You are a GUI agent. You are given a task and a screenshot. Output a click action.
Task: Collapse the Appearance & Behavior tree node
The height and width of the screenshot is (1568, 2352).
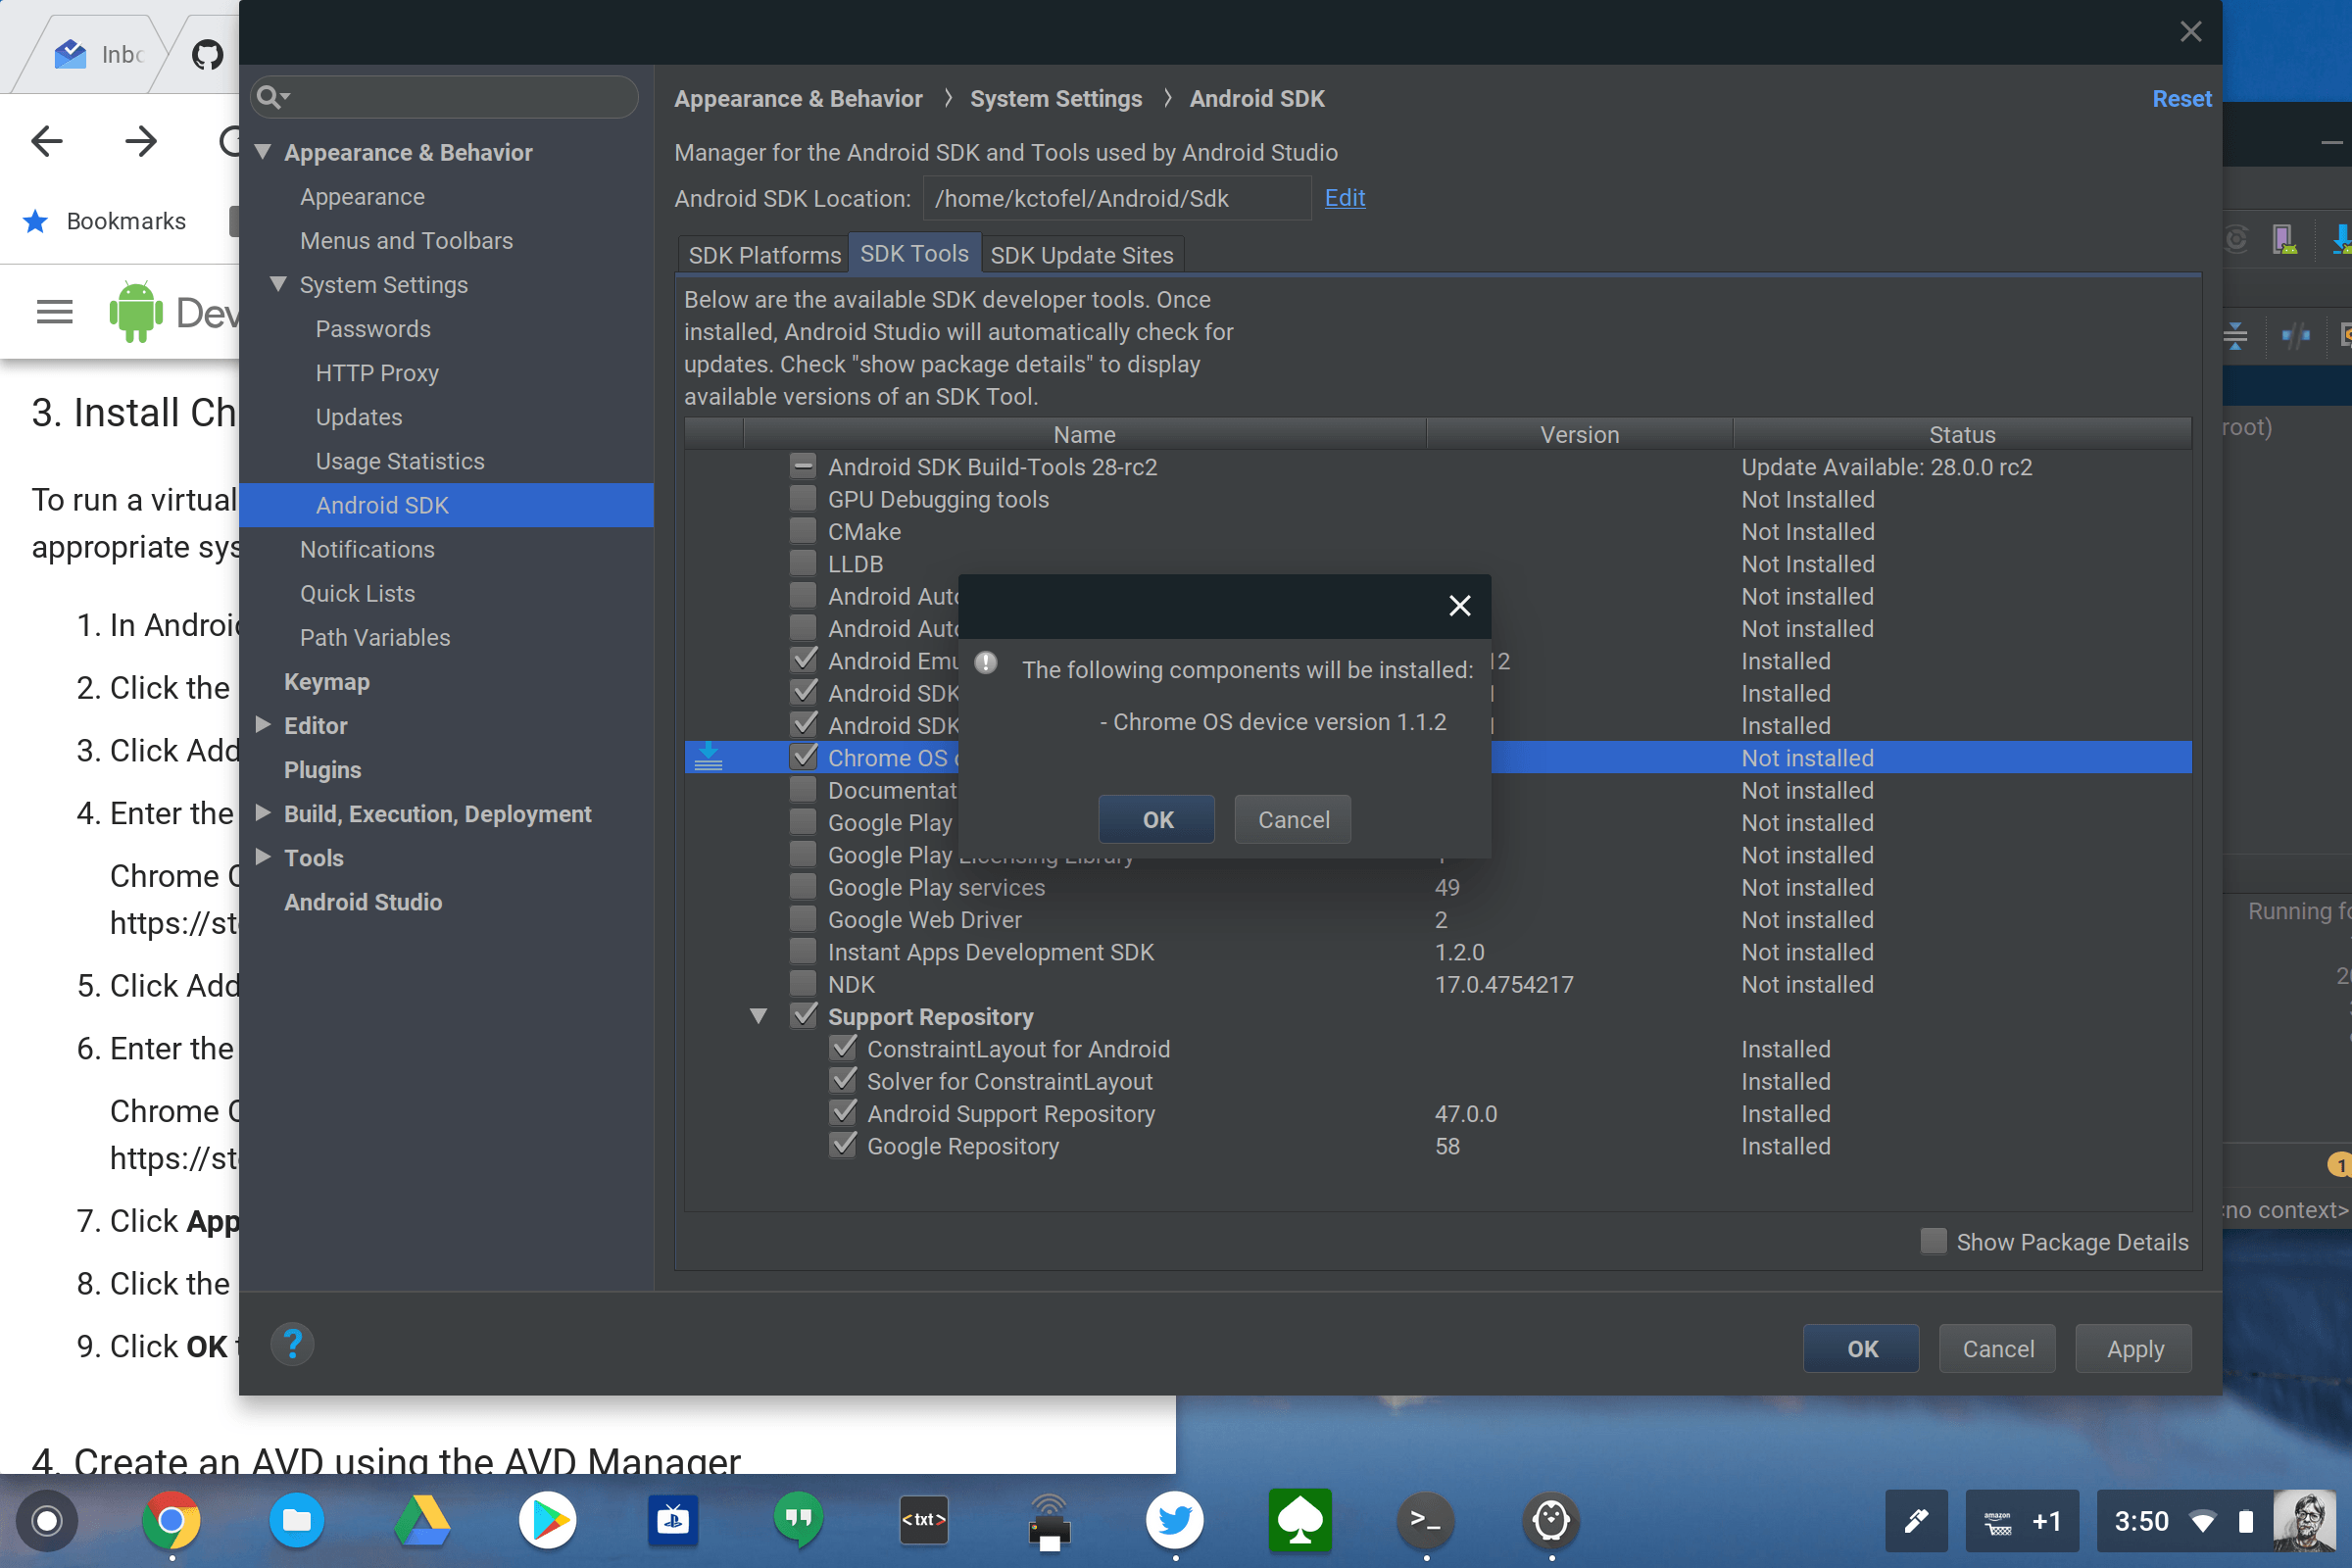click(263, 152)
